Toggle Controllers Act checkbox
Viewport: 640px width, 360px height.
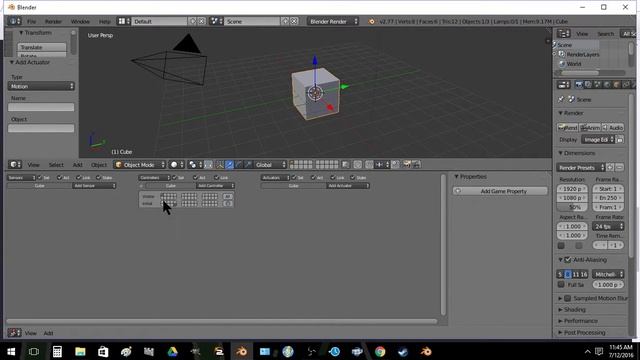point(196,178)
